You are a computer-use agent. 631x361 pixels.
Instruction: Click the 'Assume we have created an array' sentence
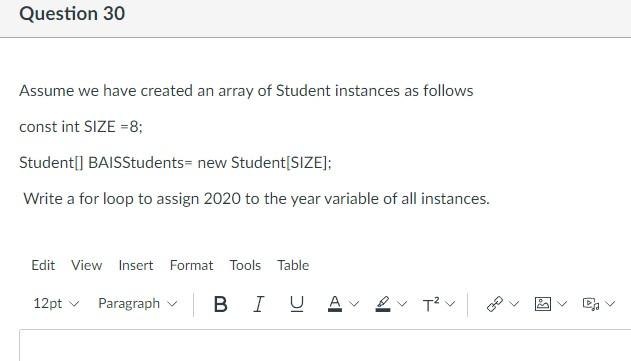246,91
